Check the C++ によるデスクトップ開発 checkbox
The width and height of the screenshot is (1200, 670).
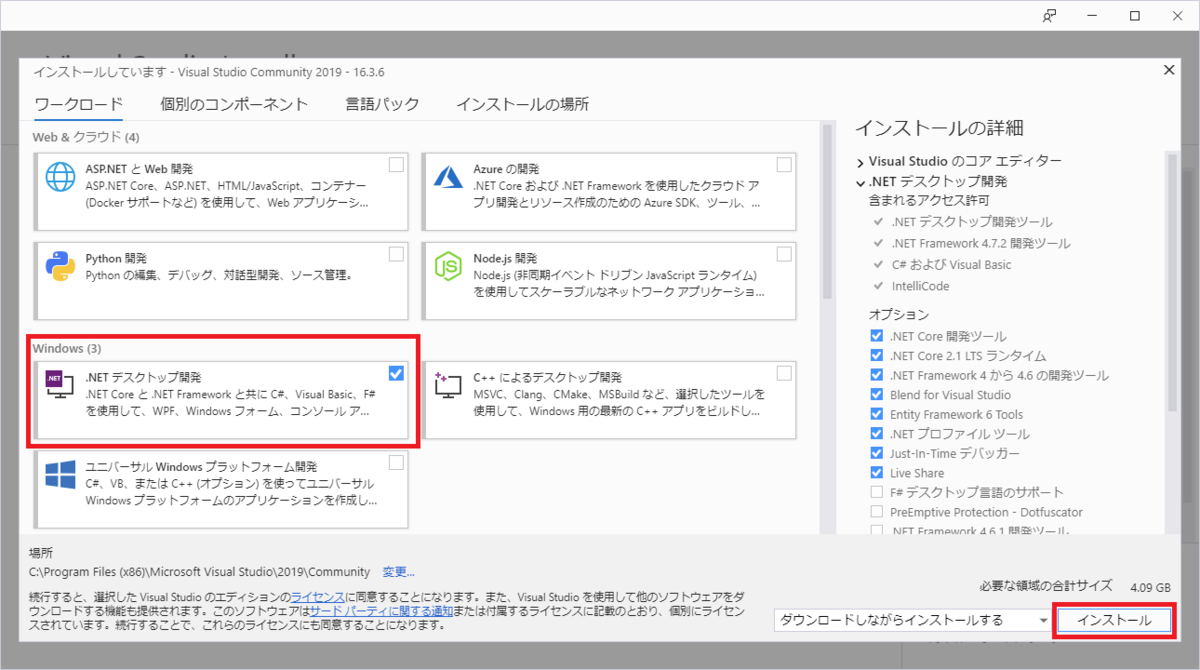click(x=783, y=373)
